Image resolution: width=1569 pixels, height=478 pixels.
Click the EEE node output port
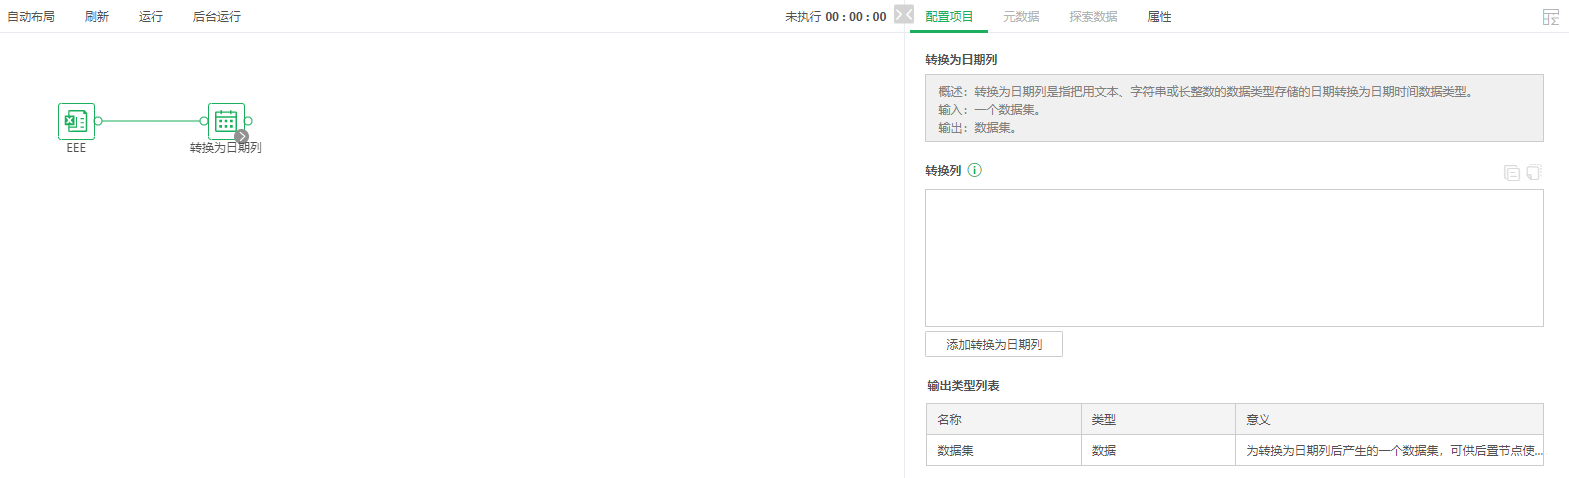(98, 121)
